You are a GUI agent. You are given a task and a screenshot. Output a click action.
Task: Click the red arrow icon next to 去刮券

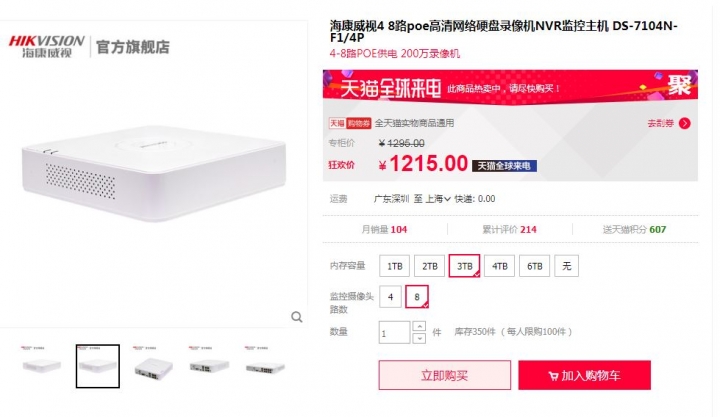tap(685, 123)
